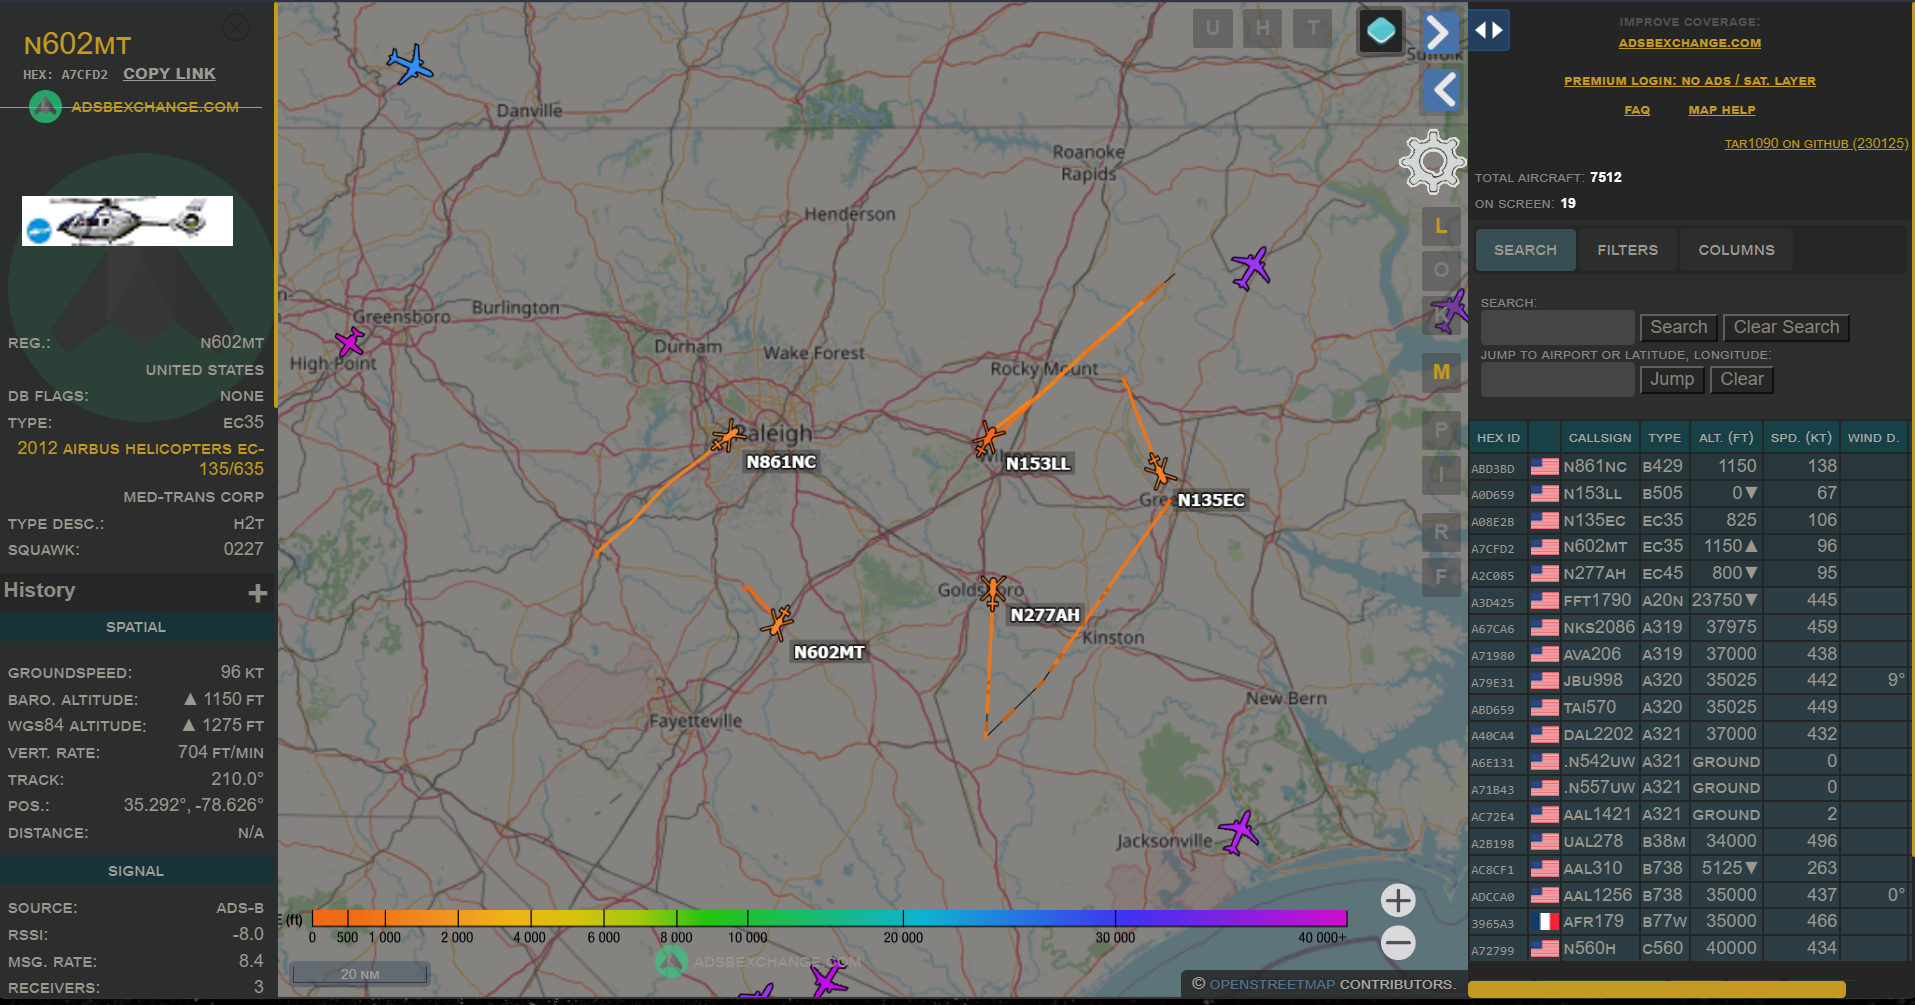Toggle the O map button
The width and height of the screenshot is (1915, 1005).
(1441, 270)
